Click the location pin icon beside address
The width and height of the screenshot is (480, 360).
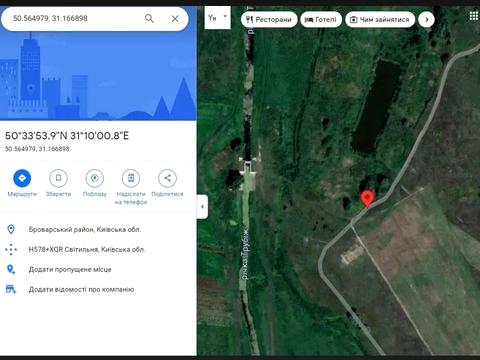(x=11, y=229)
